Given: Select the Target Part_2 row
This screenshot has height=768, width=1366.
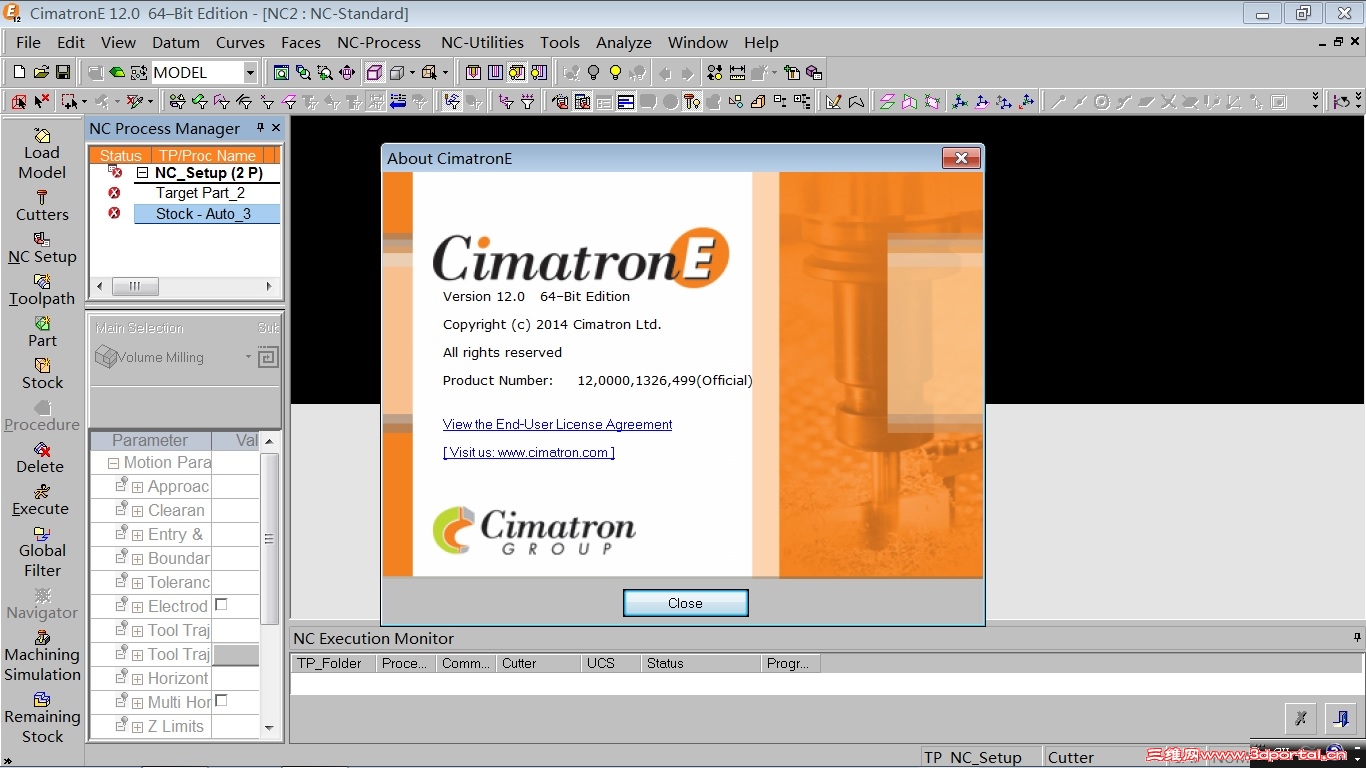Looking at the screenshot, I should (200, 193).
